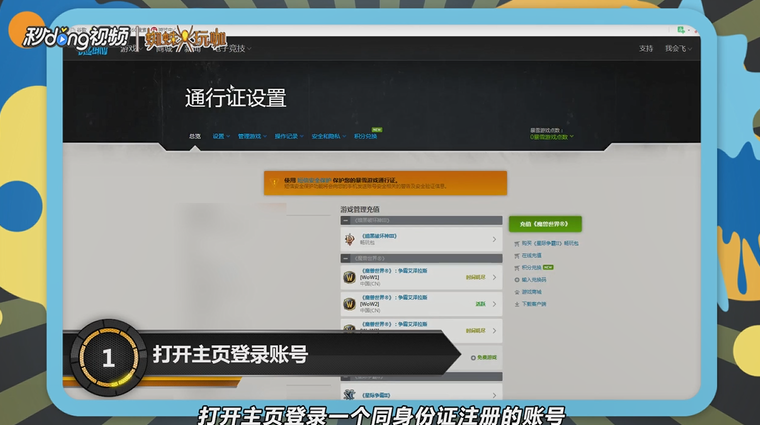Viewport: 760px width, 425px height.
Task: Click green 充值《魔兽世界》 button
Action: click(545, 224)
